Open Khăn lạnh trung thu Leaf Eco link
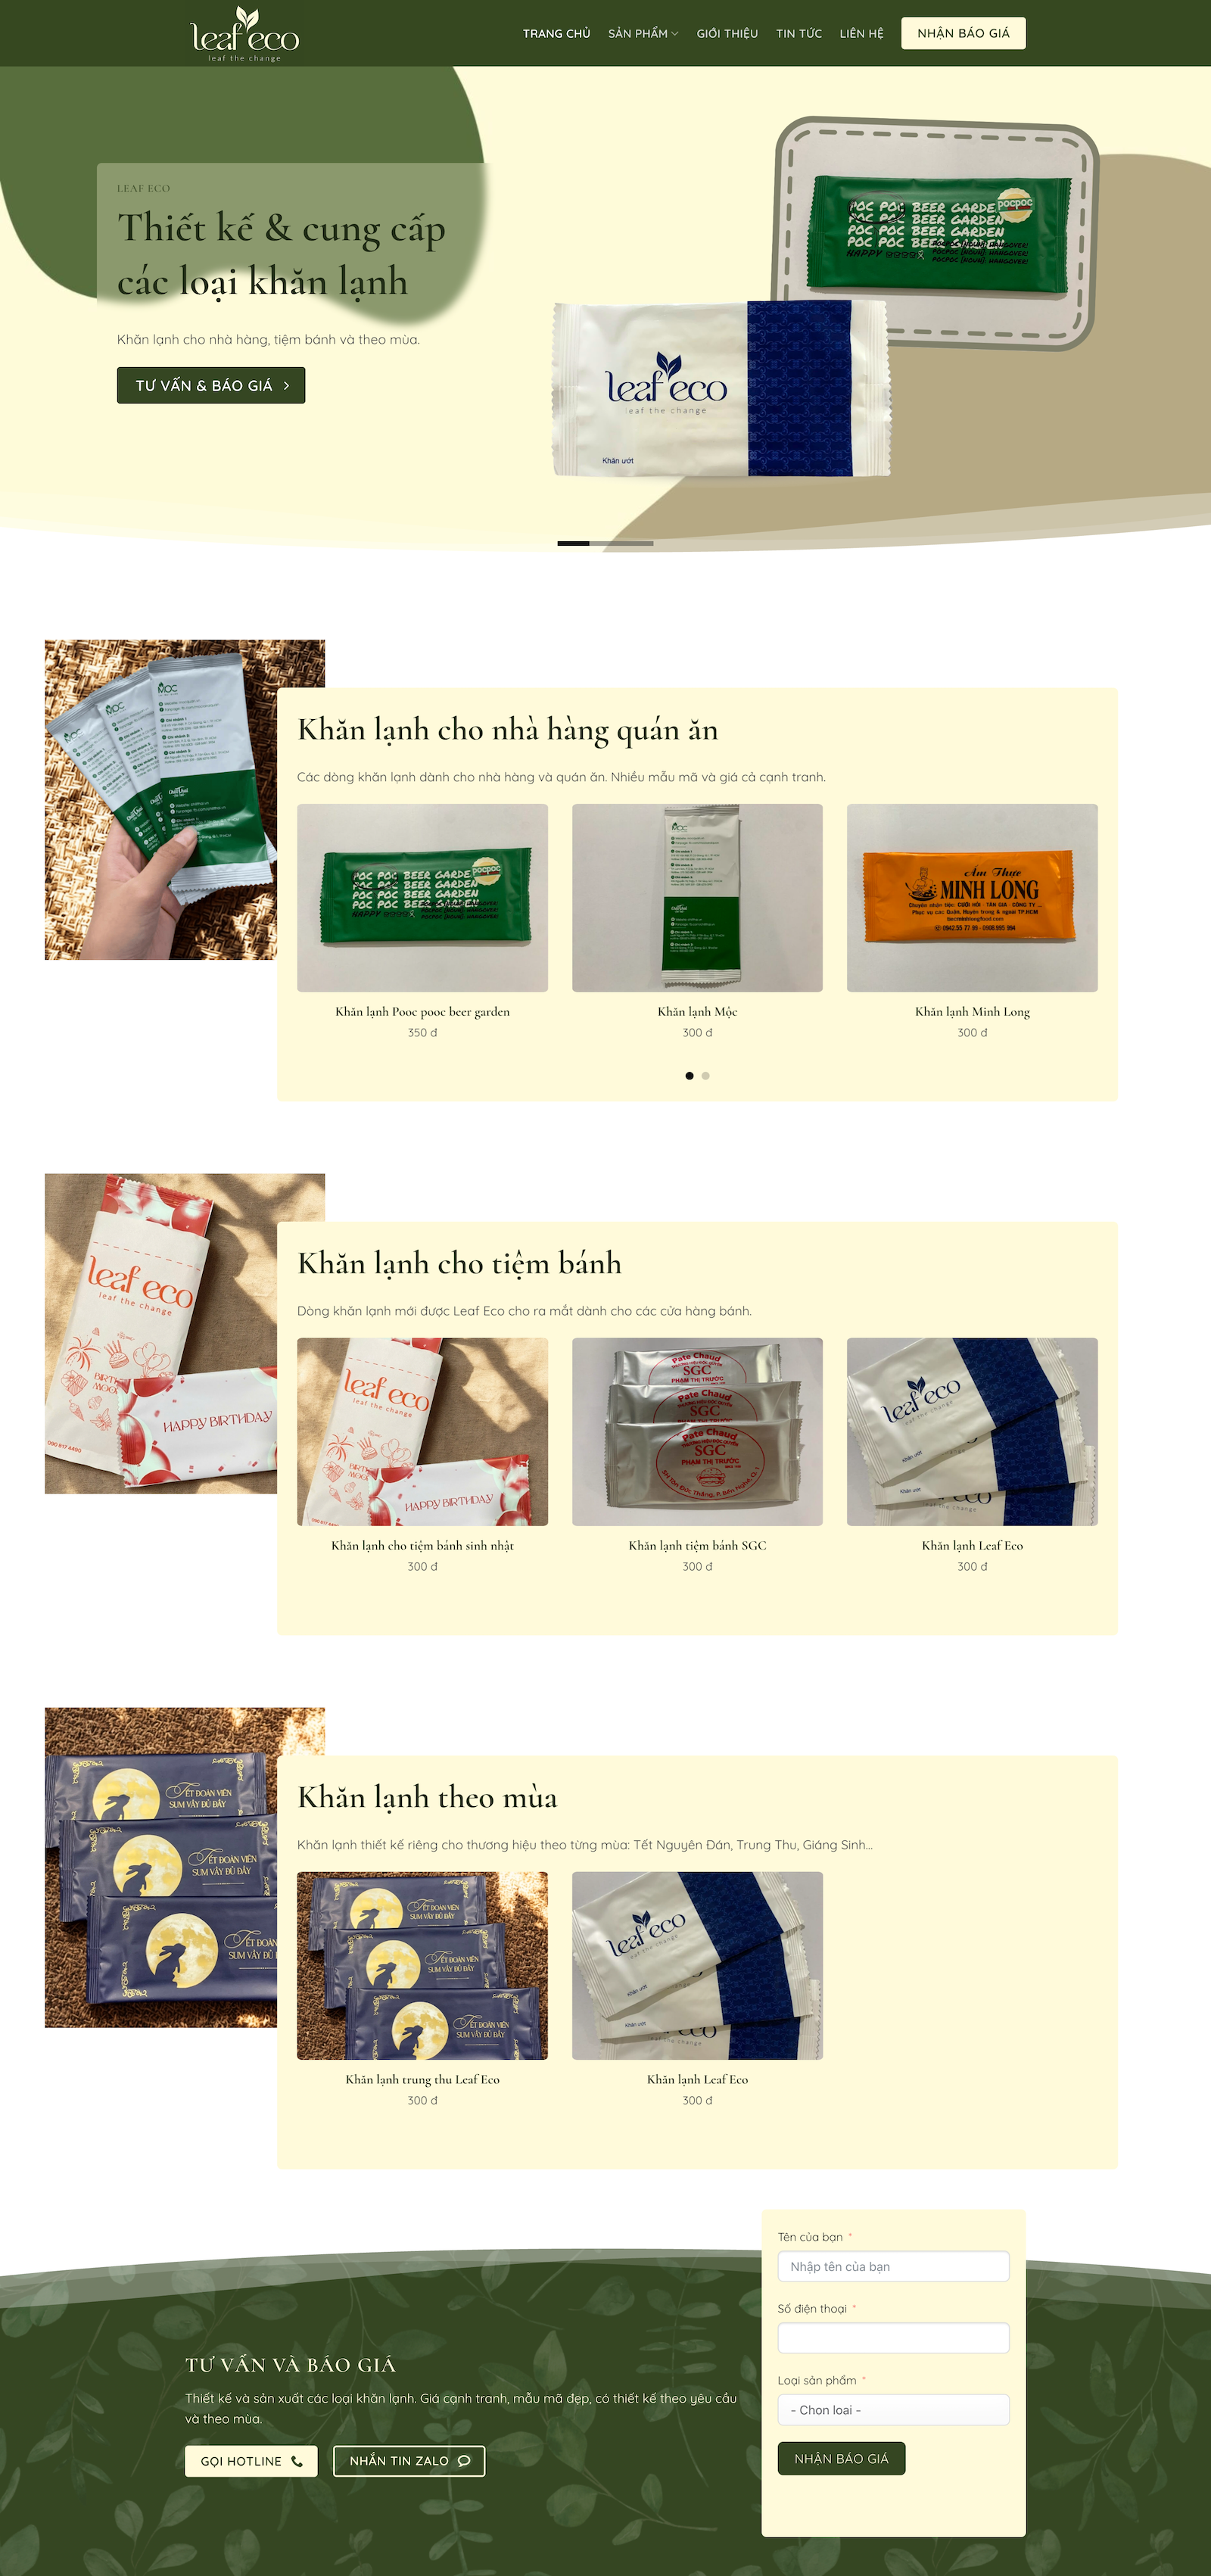The width and height of the screenshot is (1211, 2576). point(422,2079)
